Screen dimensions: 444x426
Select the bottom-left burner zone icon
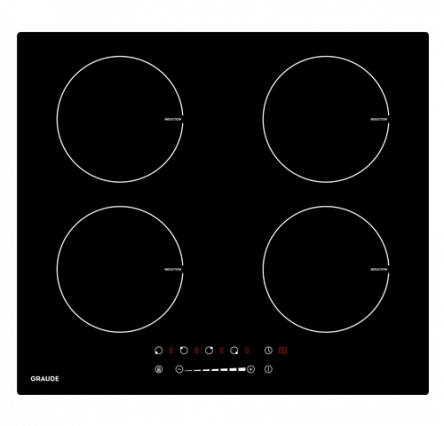coord(159,350)
